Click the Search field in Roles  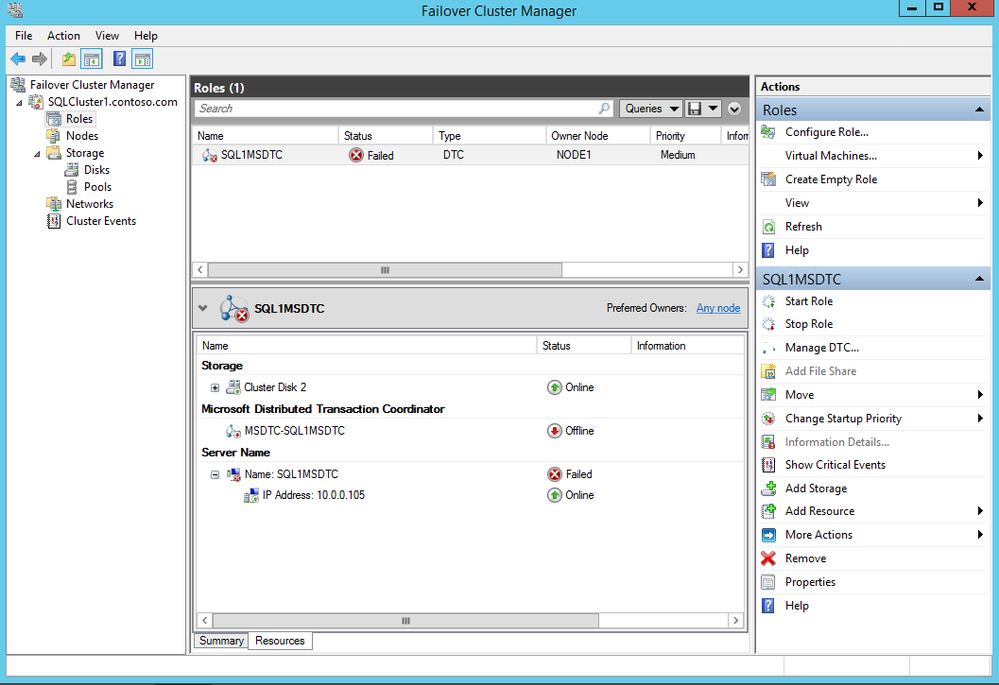pyautogui.click(x=403, y=108)
